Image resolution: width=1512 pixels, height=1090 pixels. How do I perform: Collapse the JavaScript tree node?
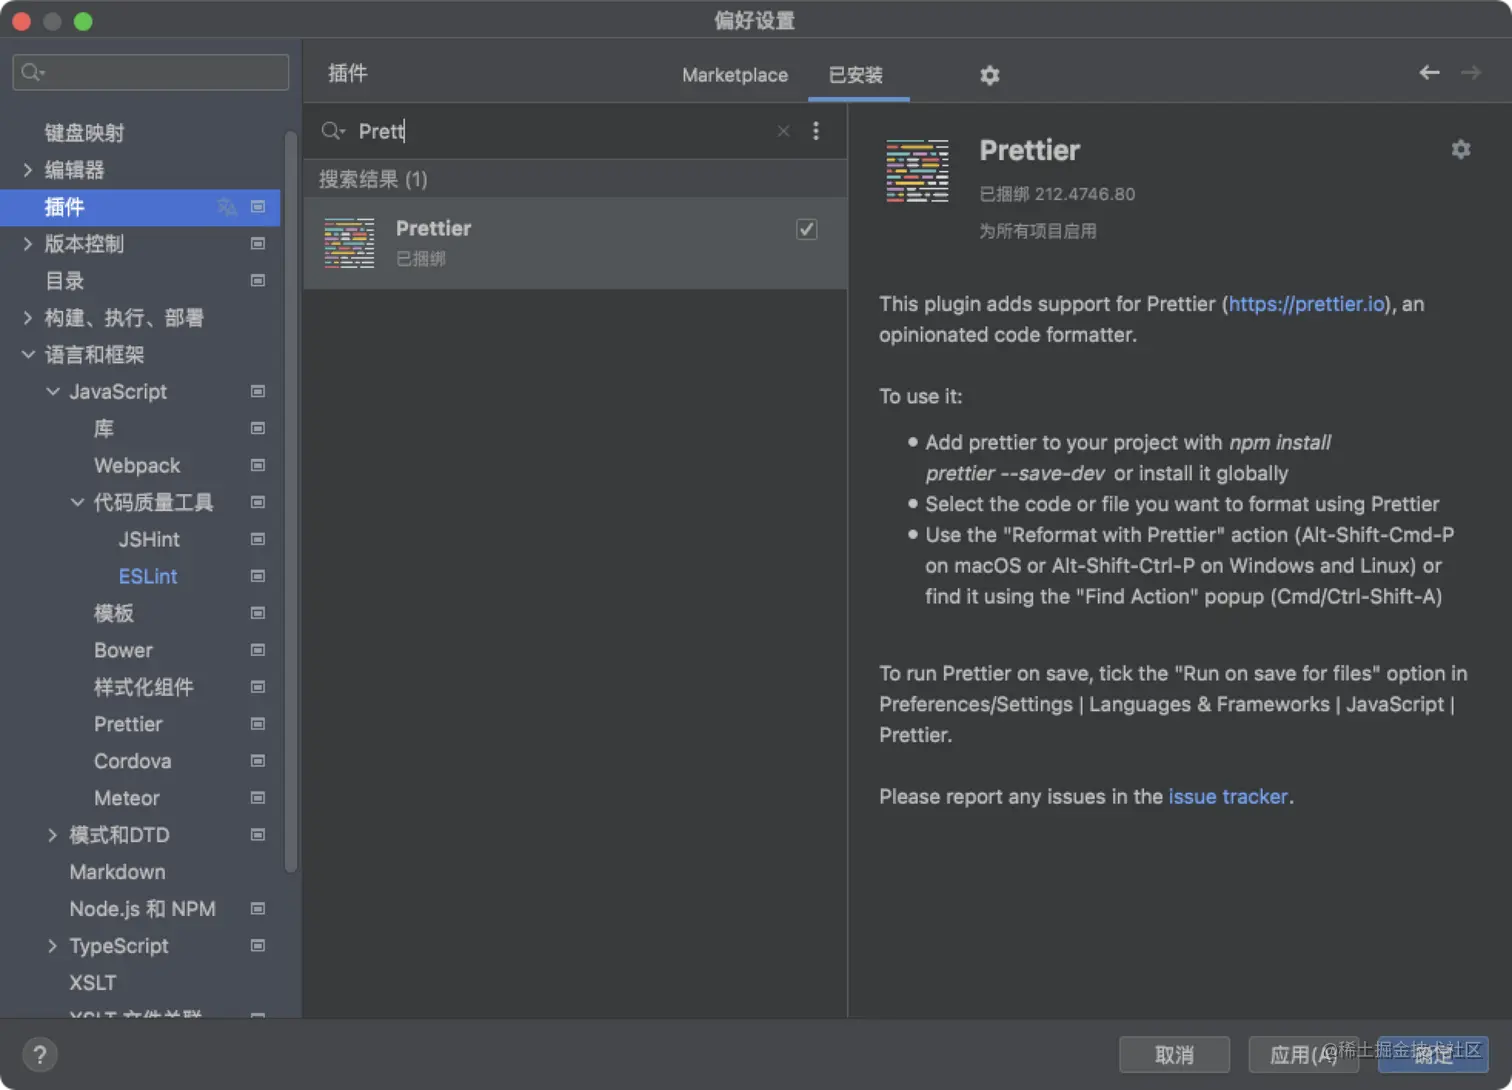coord(53,391)
